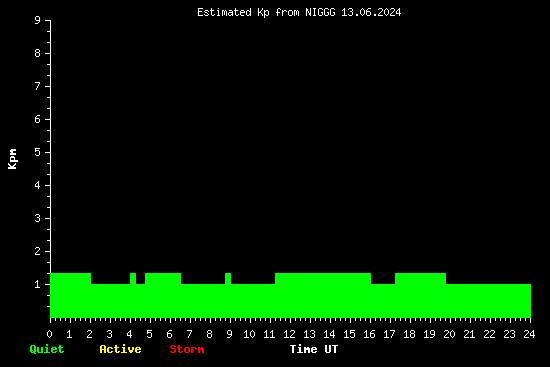Click the 'Time UT' axis label
The image size is (550, 367).
(x=314, y=349)
